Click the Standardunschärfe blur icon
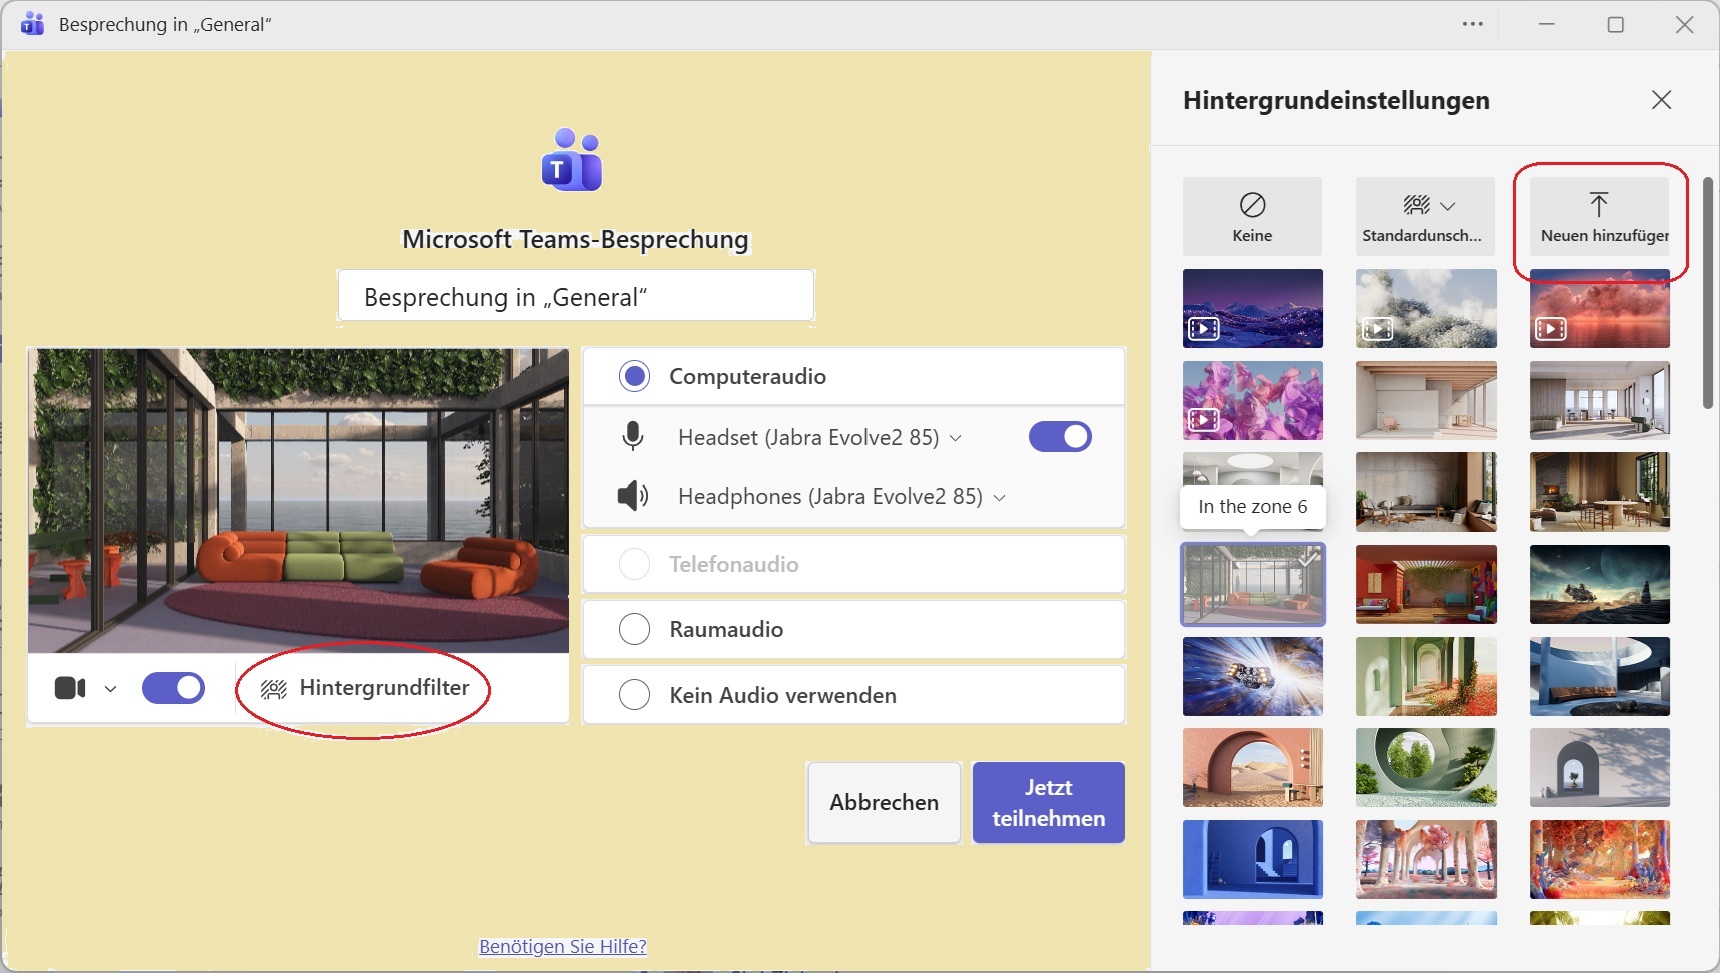 click(1416, 204)
